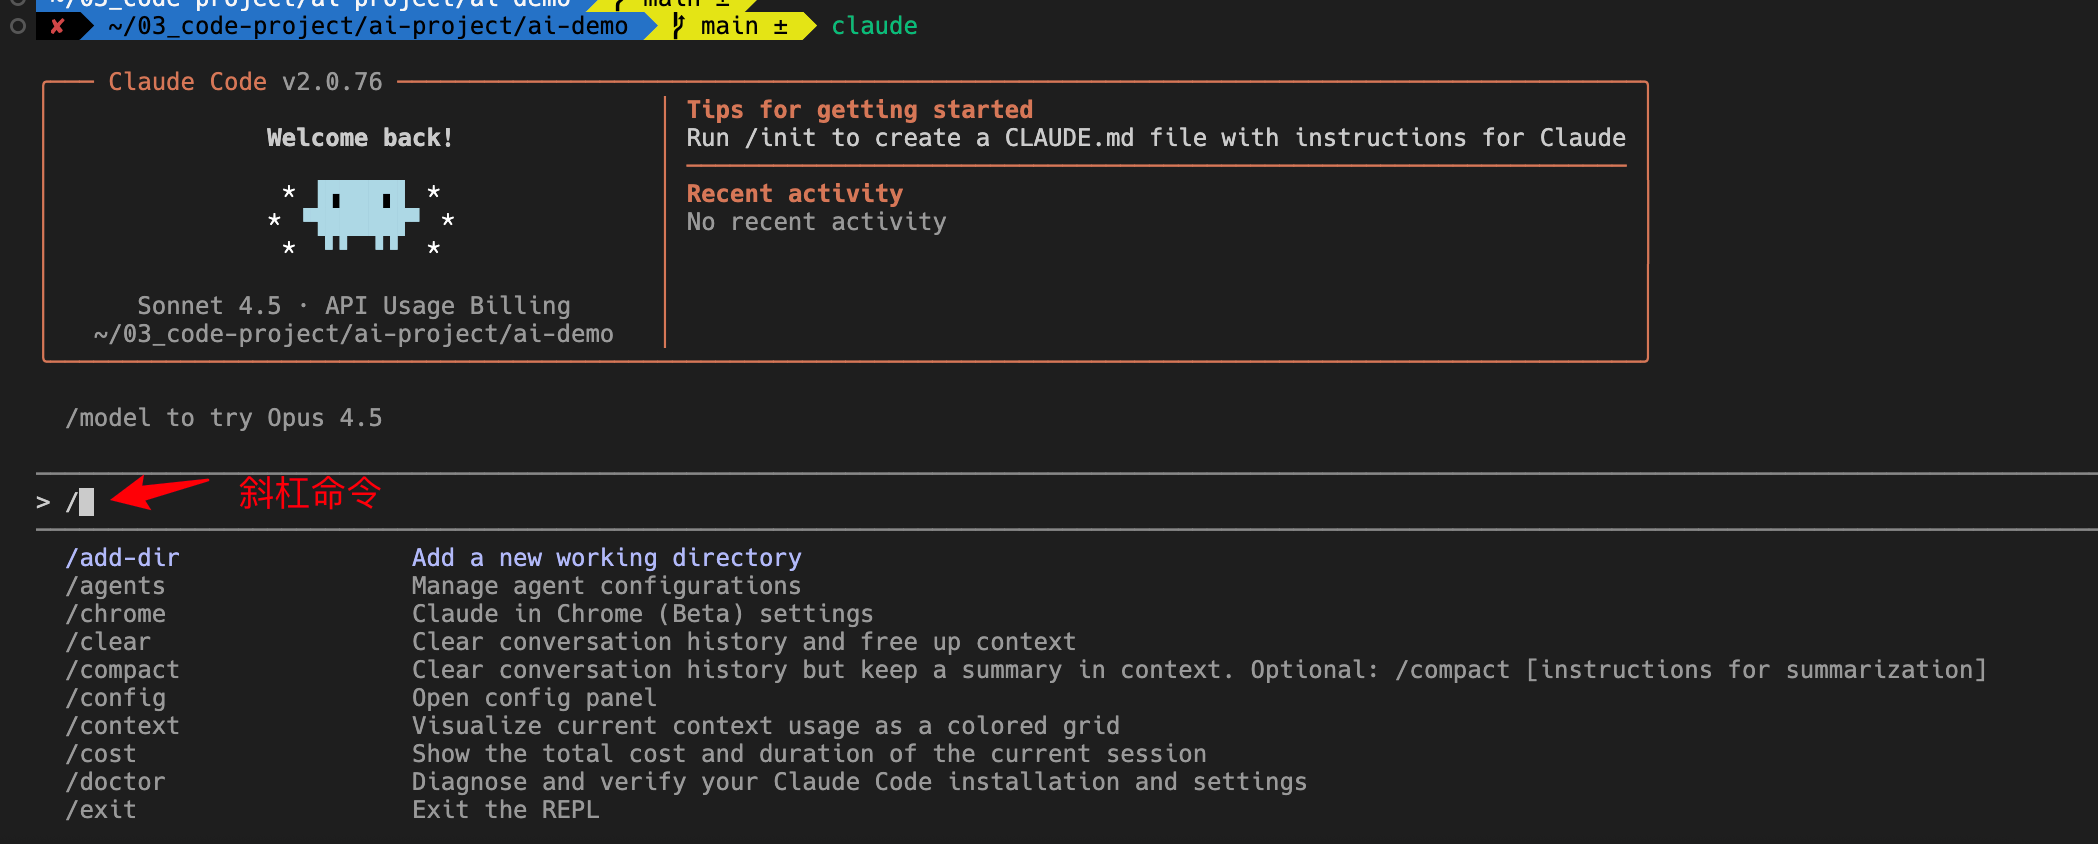The height and width of the screenshot is (844, 2098).
Task: Select the /exit command
Action: point(101,810)
